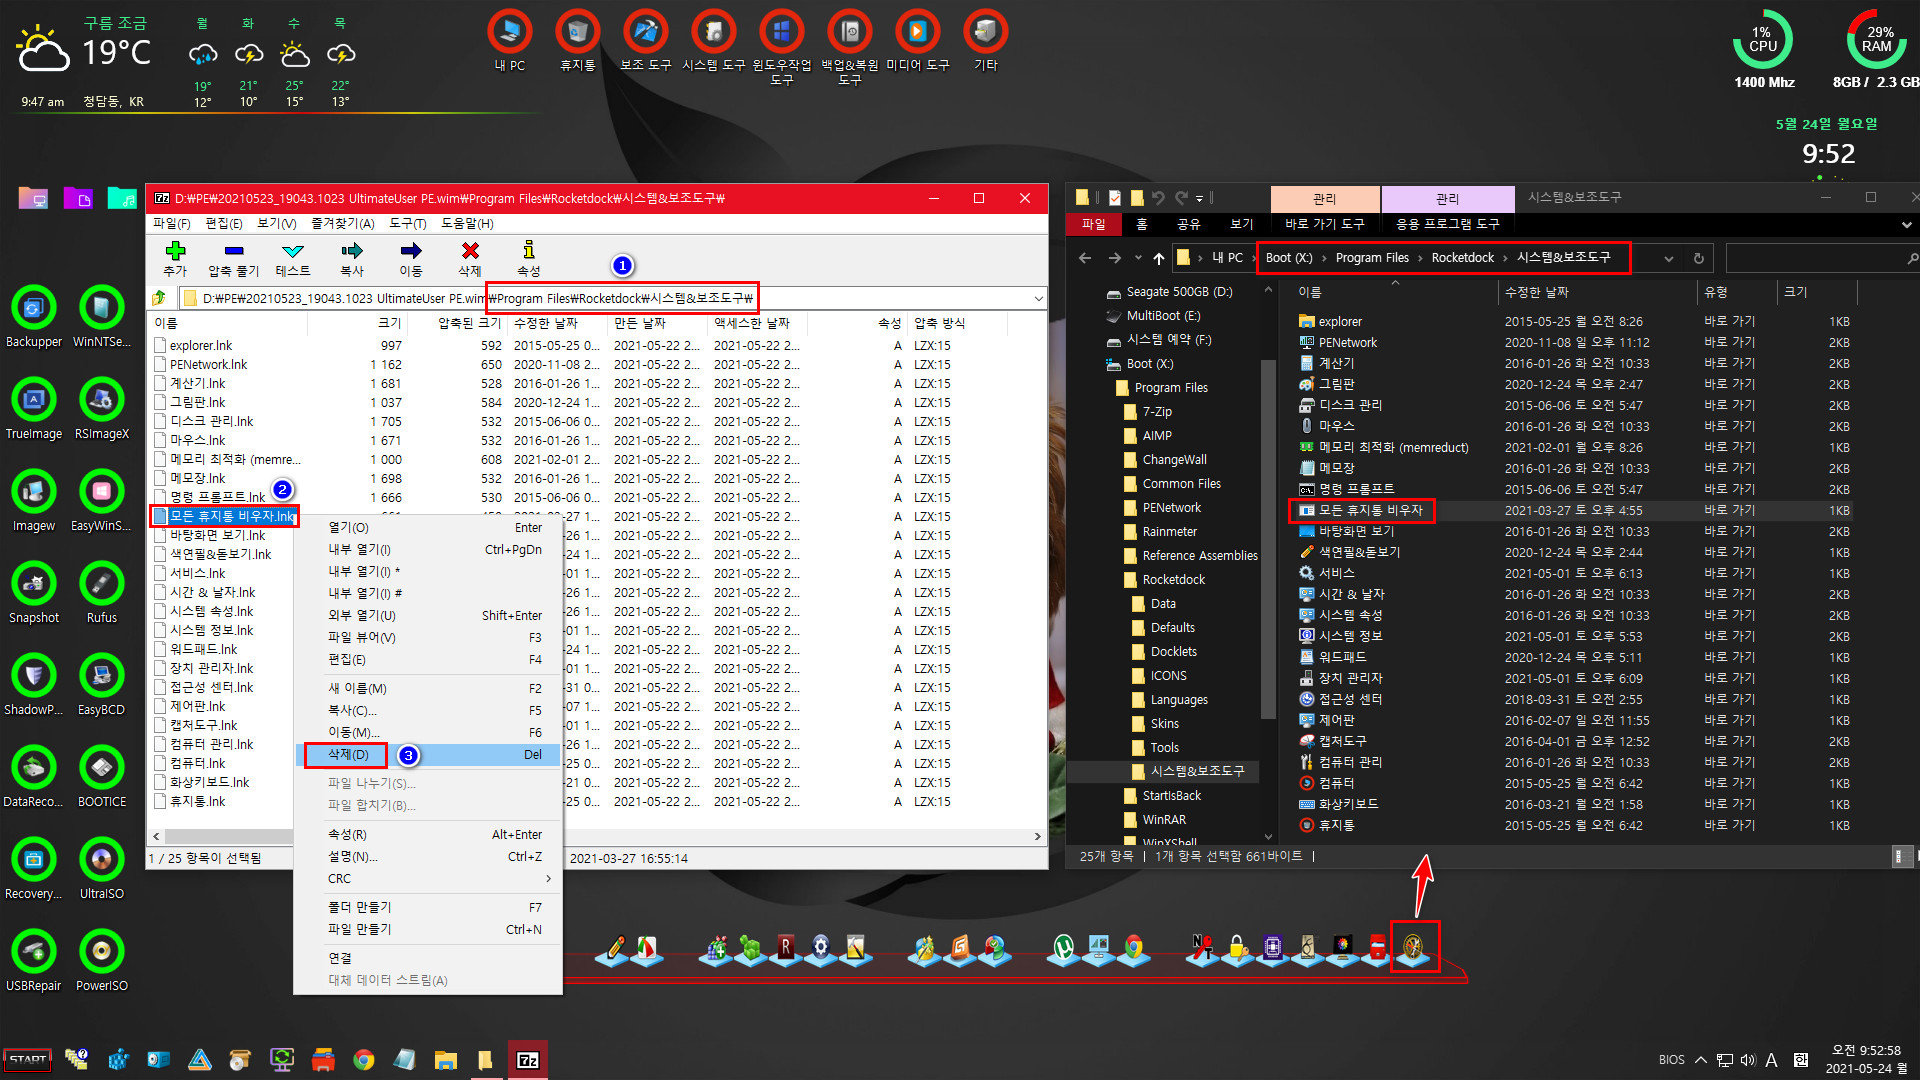Viewport: 1920px width, 1080px height.
Task: Expand the Explorer ribbon chevron
Action: tap(1906, 225)
